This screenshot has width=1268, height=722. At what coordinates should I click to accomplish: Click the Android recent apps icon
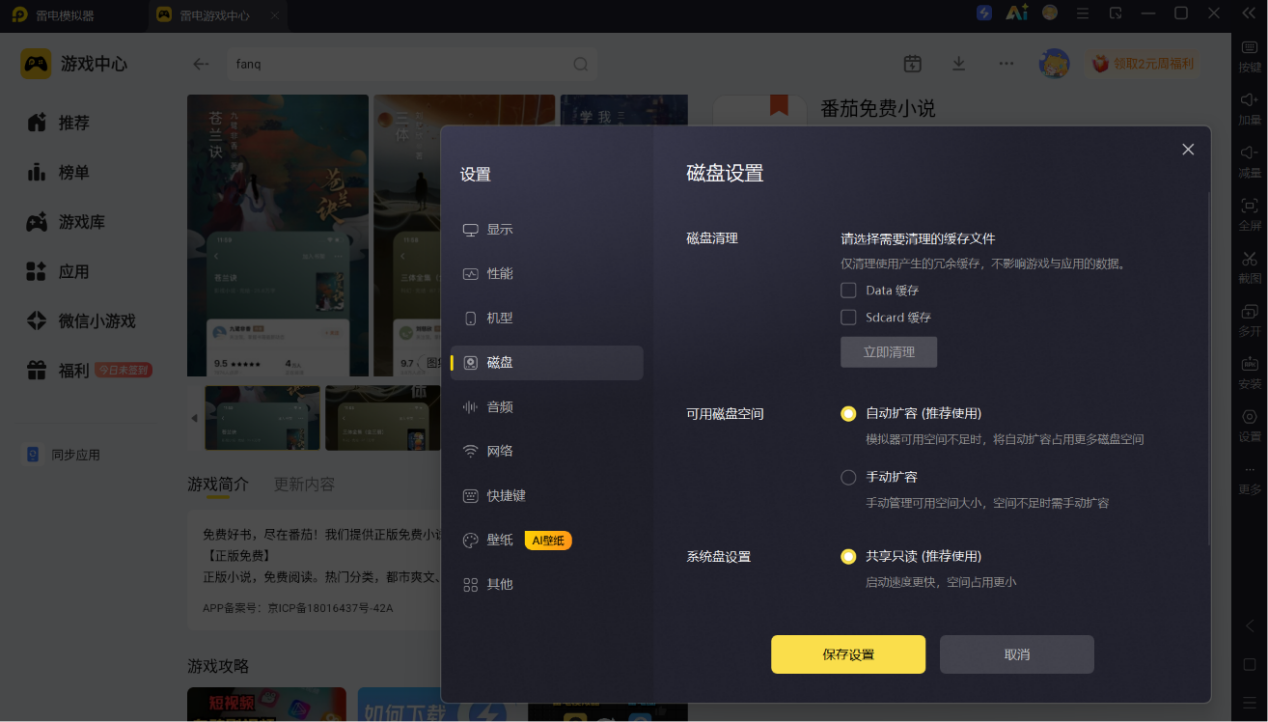coord(1249,703)
